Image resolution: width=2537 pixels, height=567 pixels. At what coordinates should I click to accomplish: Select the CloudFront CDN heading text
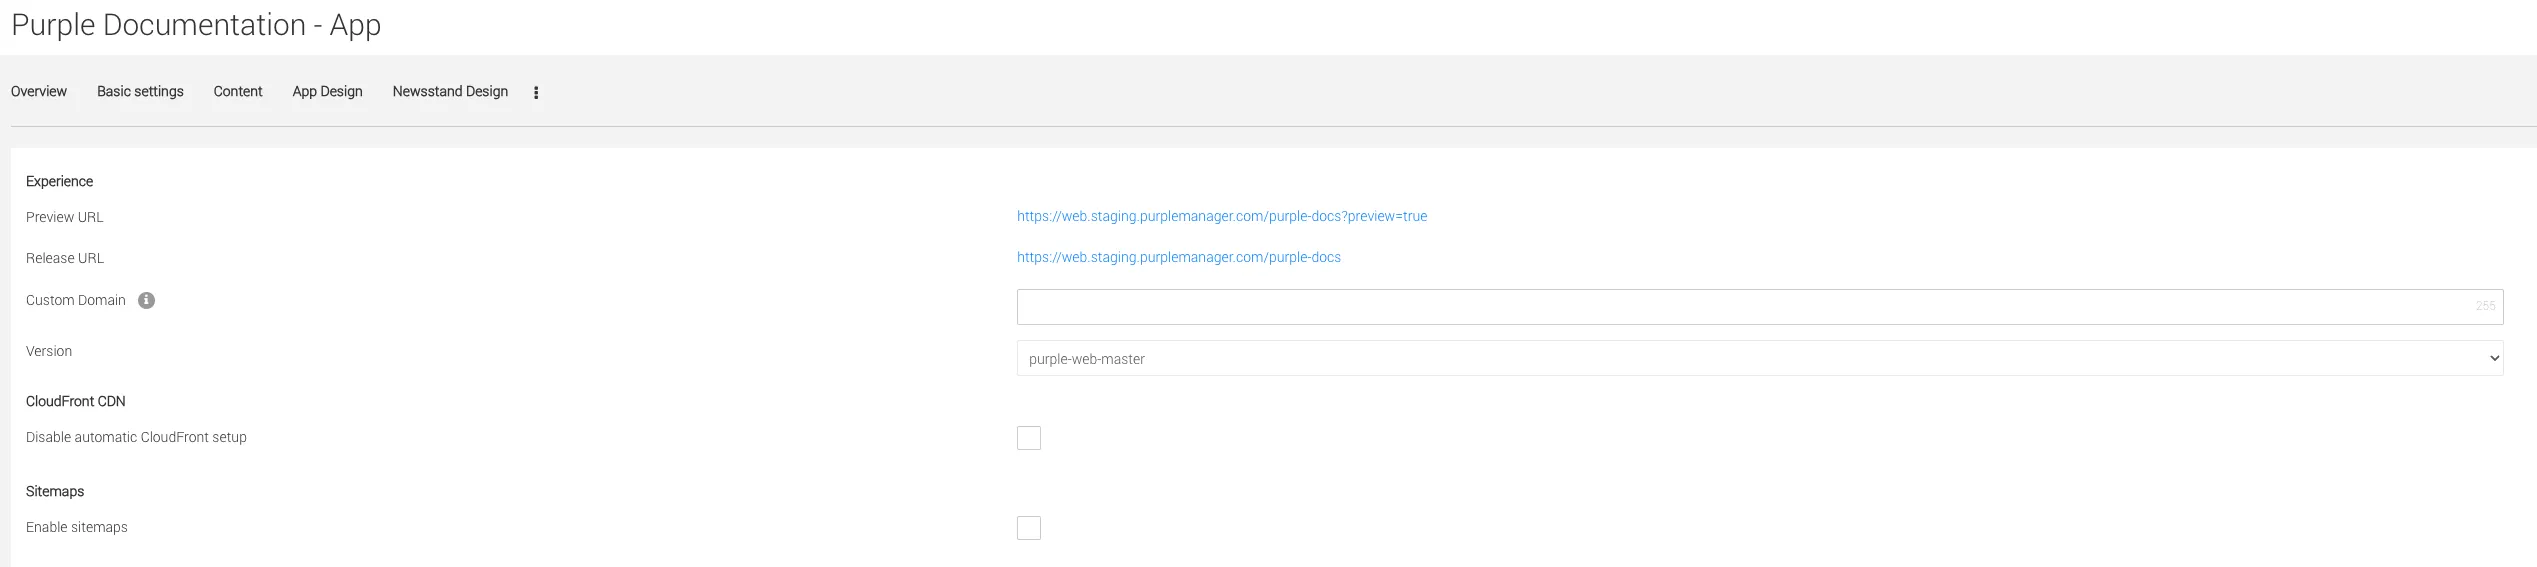75,401
